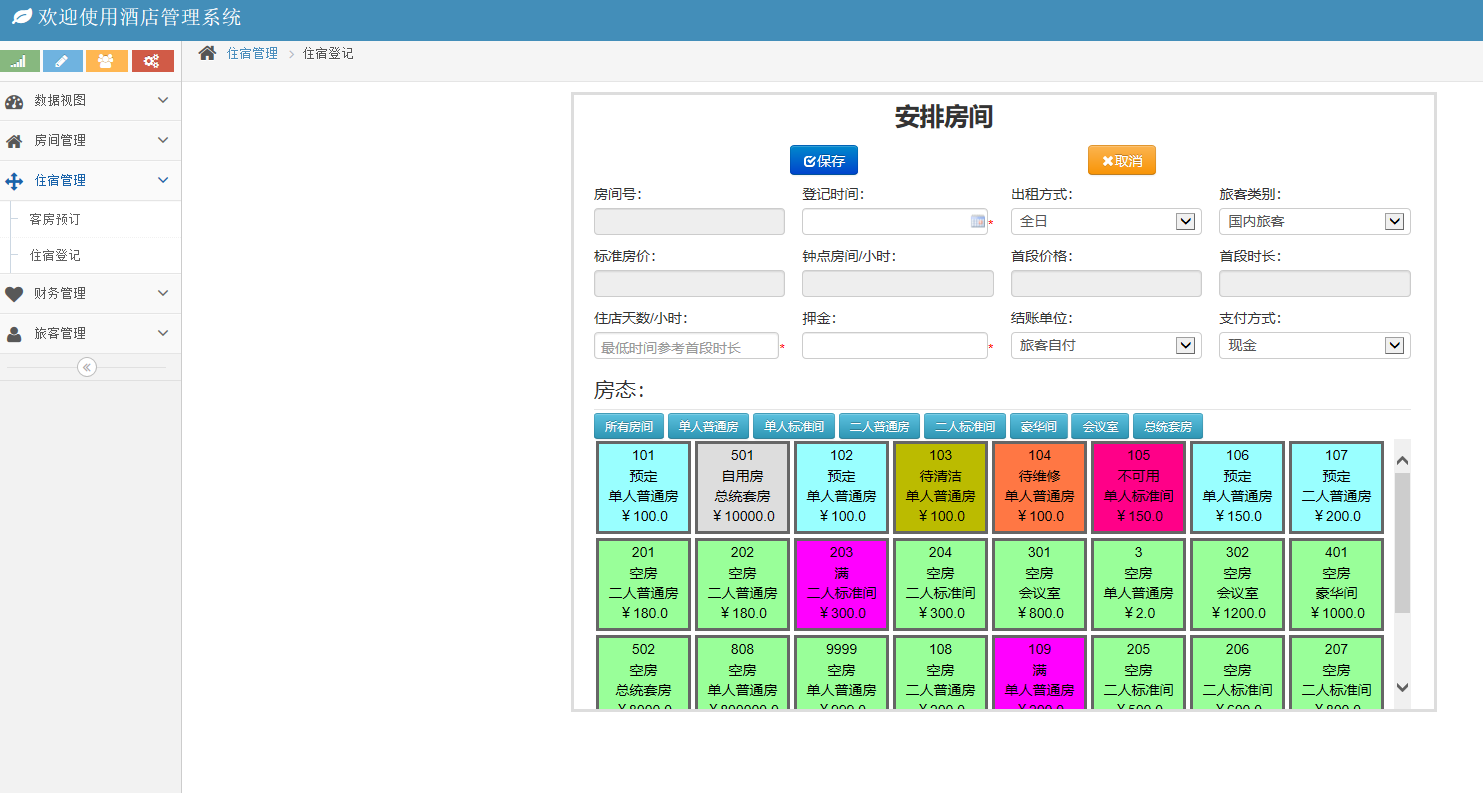Select room 302 会议室 tile
The width and height of the screenshot is (1483, 793).
1237,584
